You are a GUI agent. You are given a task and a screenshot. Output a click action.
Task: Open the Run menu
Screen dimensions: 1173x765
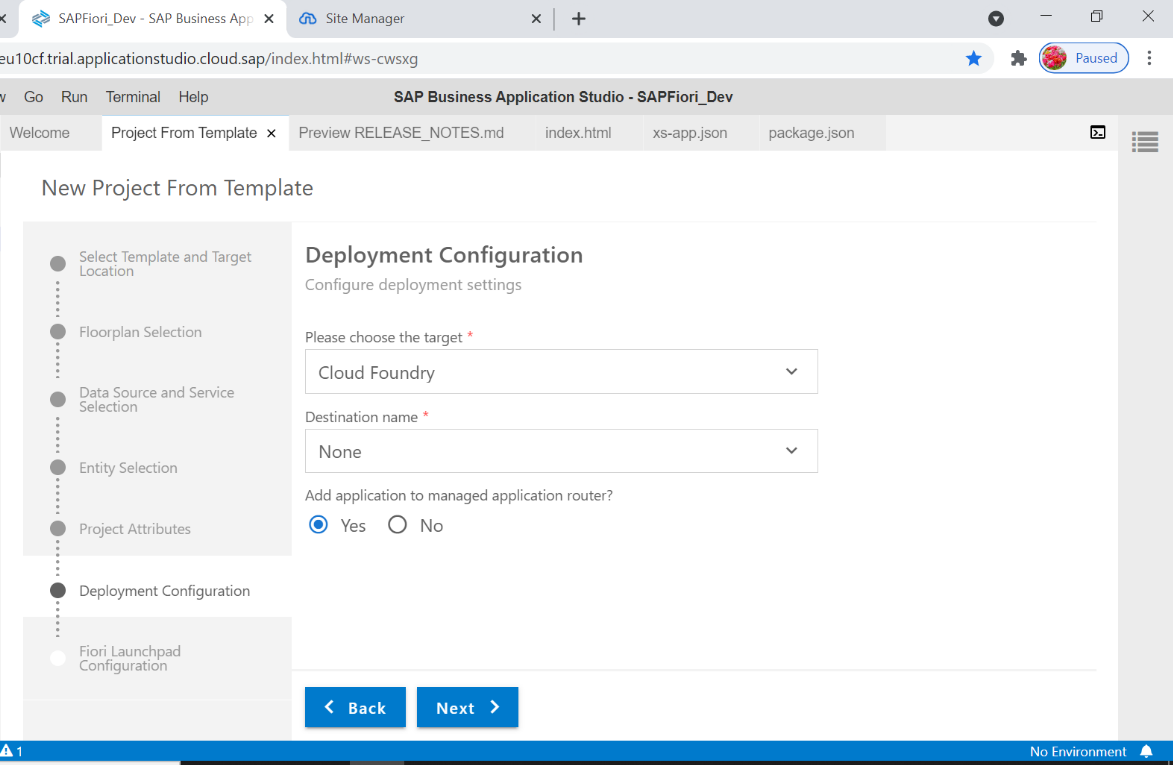point(74,97)
